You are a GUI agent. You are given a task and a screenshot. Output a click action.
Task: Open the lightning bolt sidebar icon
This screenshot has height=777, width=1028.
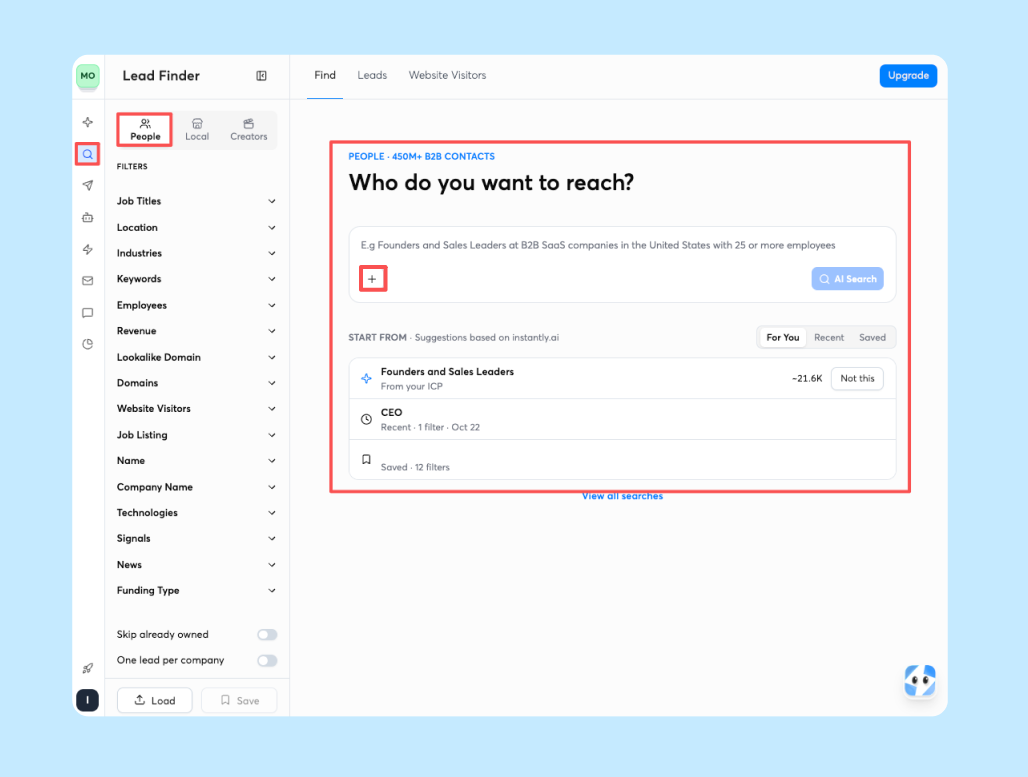point(88,249)
